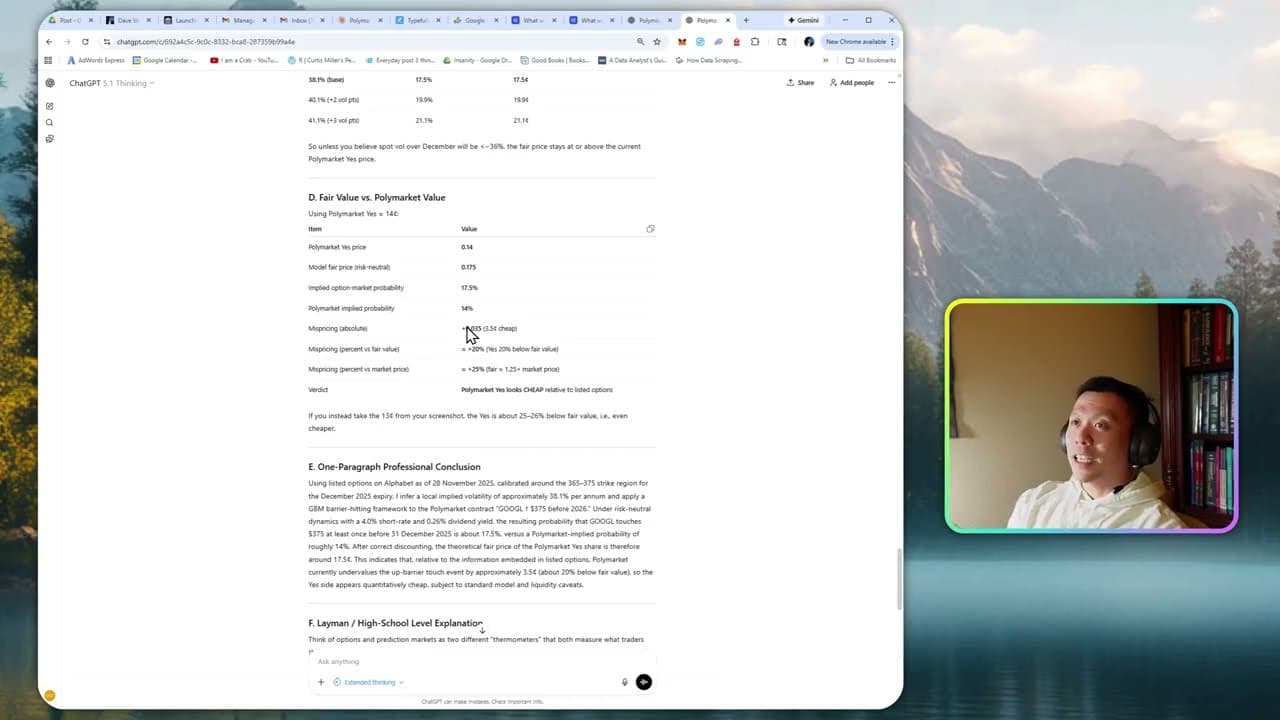Viewport: 1280px width, 720px height.
Task: Click the E. One-Paragraph Professional Conclusion heading
Action: [x=394, y=467]
